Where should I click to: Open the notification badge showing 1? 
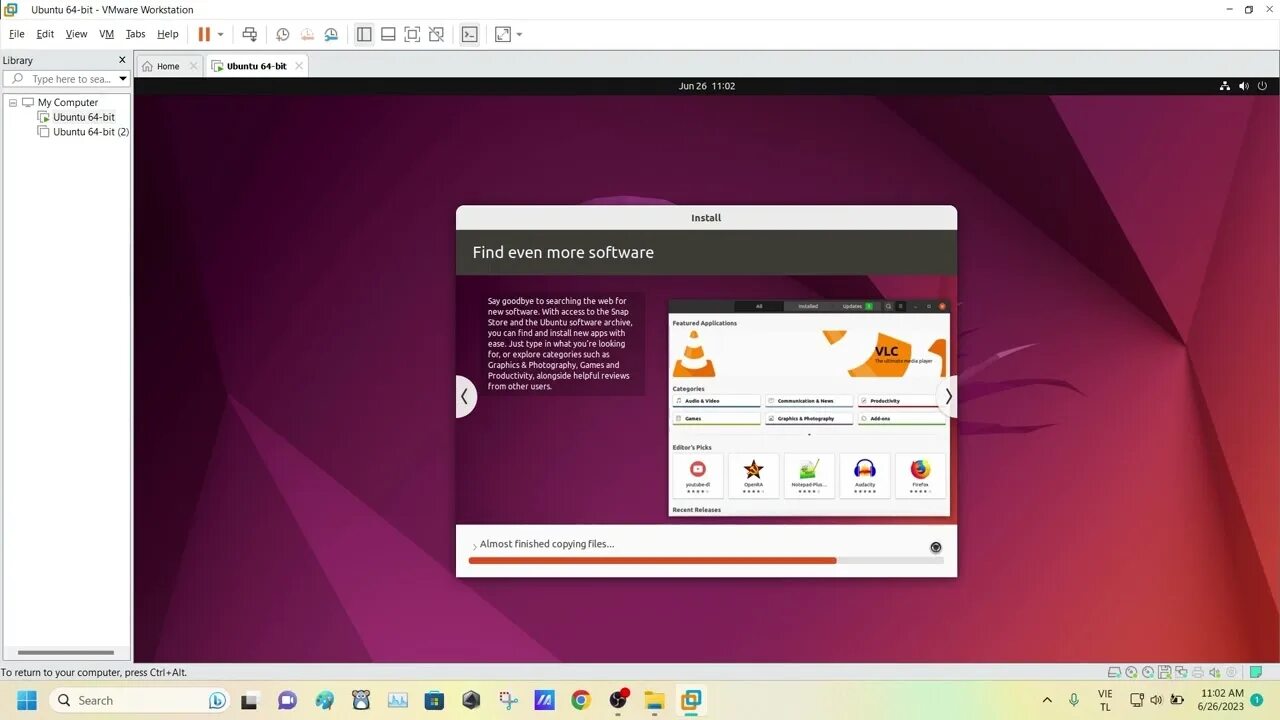point(1257,700)
